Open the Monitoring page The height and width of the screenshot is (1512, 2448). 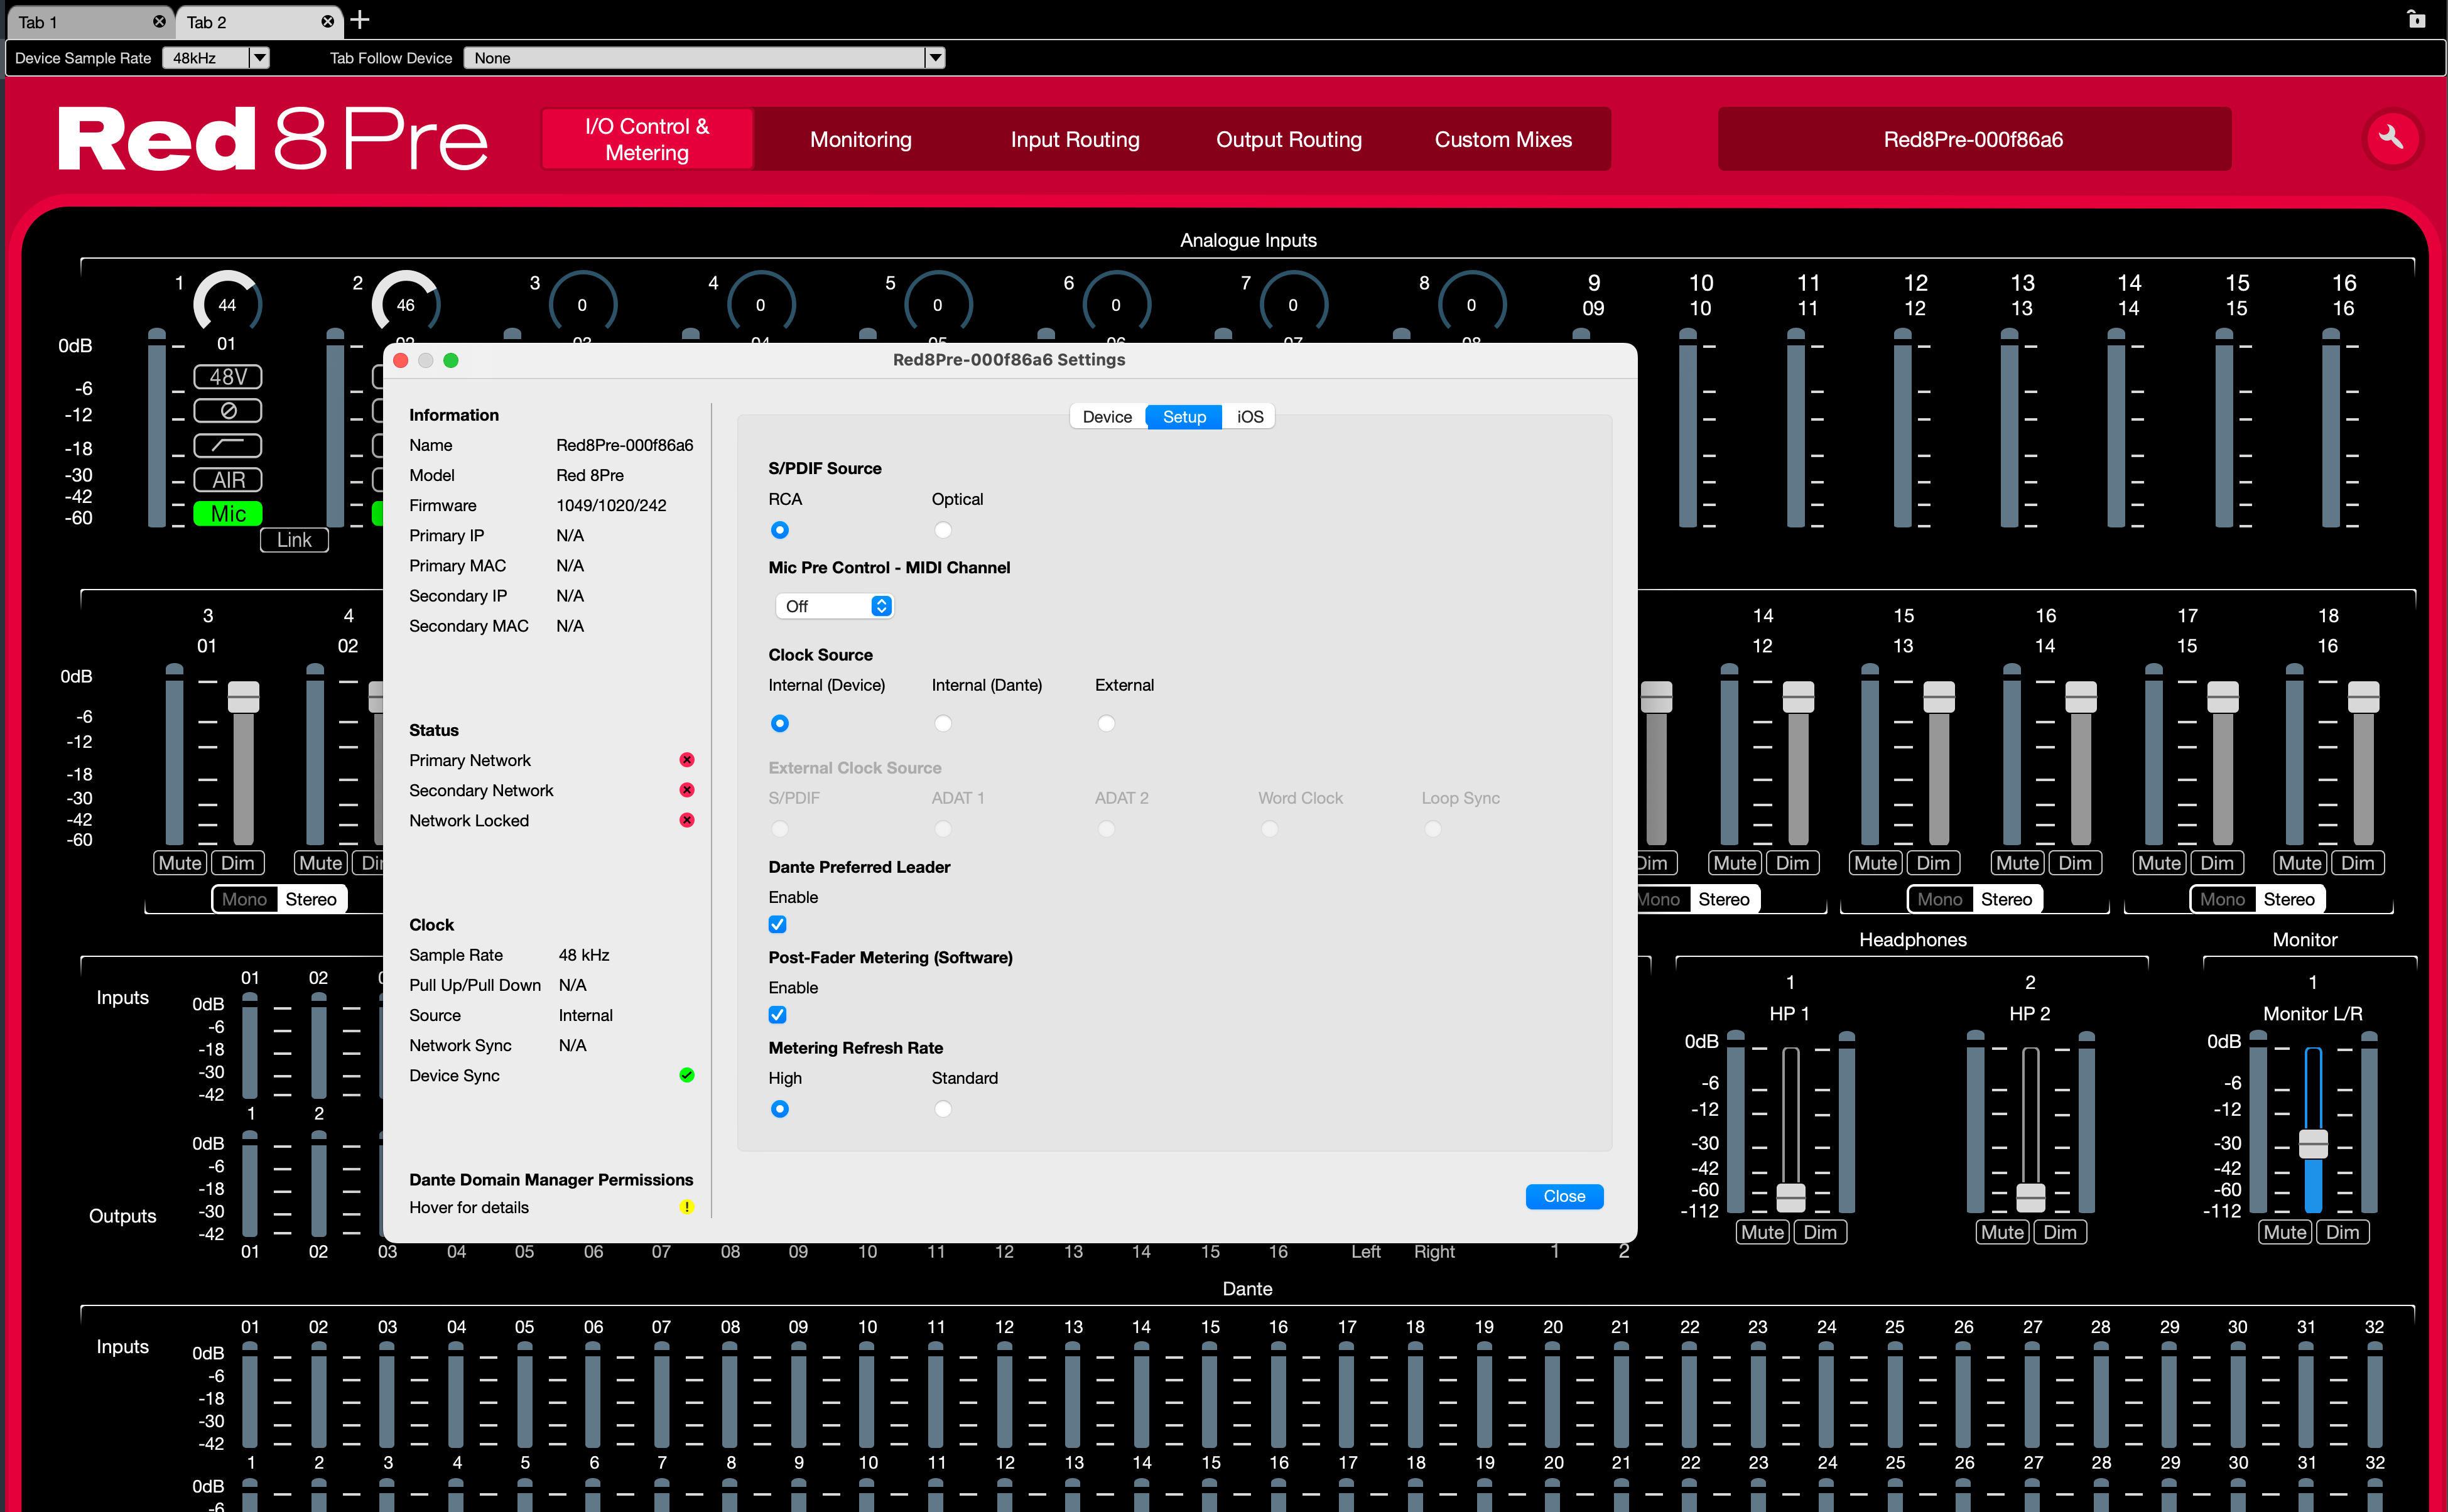coord(861,139)
